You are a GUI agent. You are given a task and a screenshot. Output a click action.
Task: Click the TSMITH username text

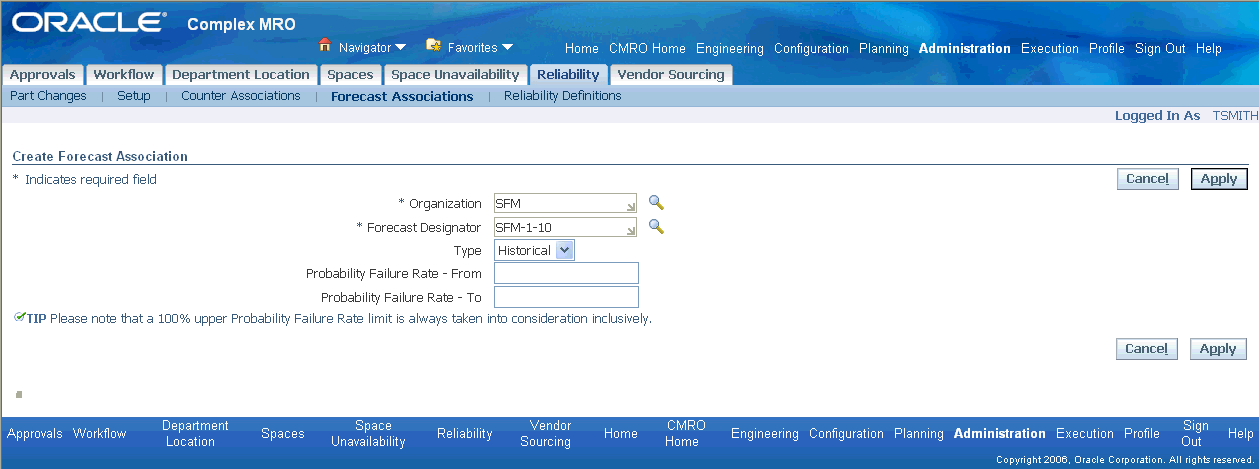click(1235, 116)
